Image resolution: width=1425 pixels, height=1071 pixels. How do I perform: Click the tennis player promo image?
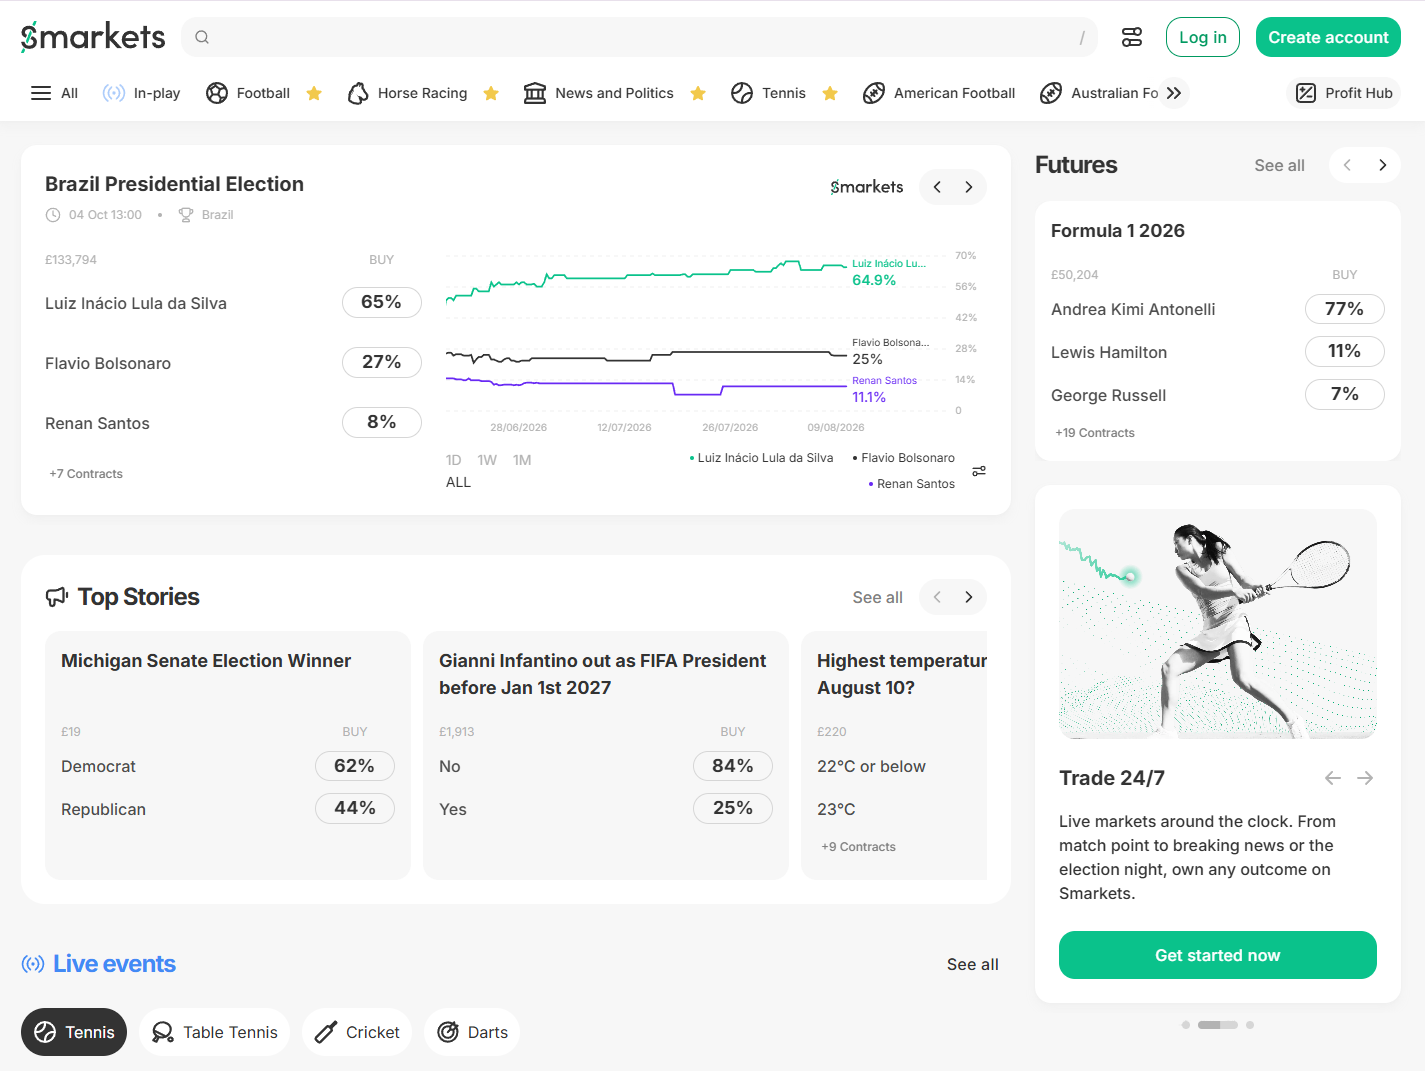(1218, 624)
